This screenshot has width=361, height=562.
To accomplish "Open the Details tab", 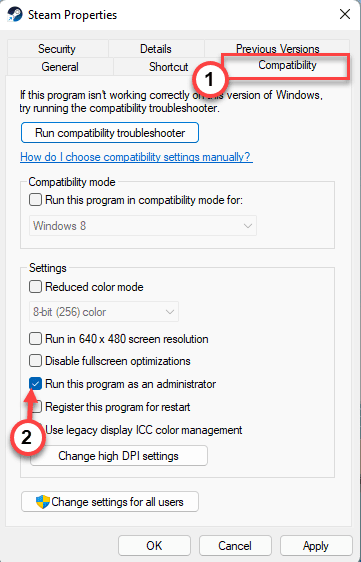I will pos(156,49).
